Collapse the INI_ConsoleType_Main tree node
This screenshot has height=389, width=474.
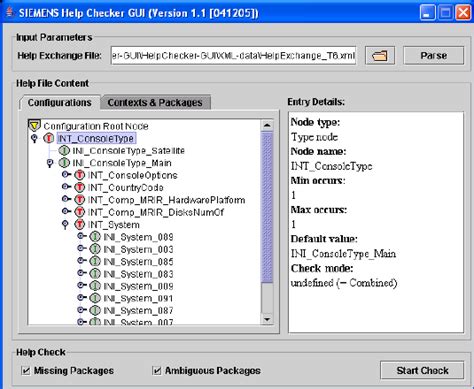(50, 163)
